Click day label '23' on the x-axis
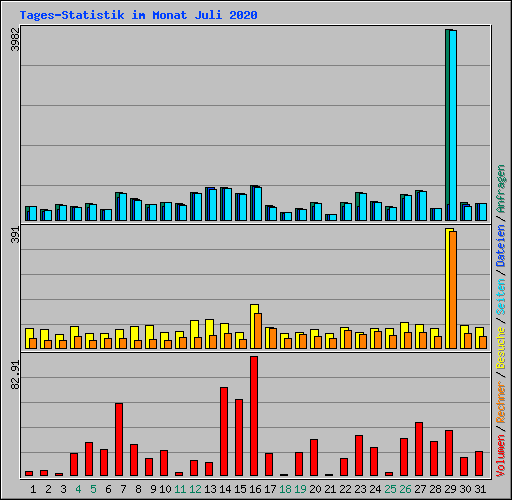Viewport: 512px width, 500px height. pos(360,489)
